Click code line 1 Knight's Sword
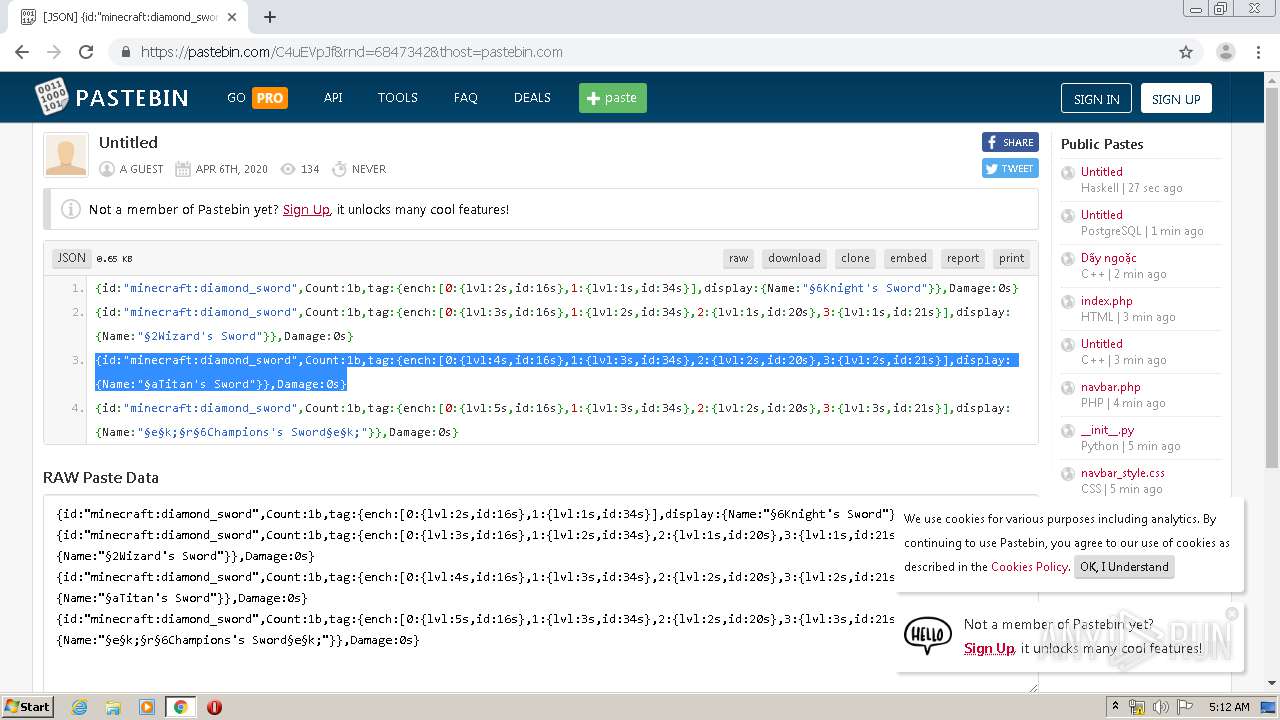Image resolution: width=1280 pixels, height=720 pixels. tap(557, 288)
